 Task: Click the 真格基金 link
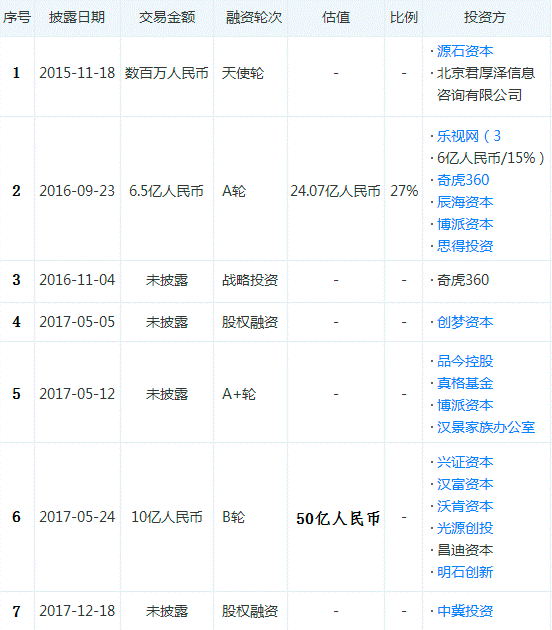click(465, 383)
